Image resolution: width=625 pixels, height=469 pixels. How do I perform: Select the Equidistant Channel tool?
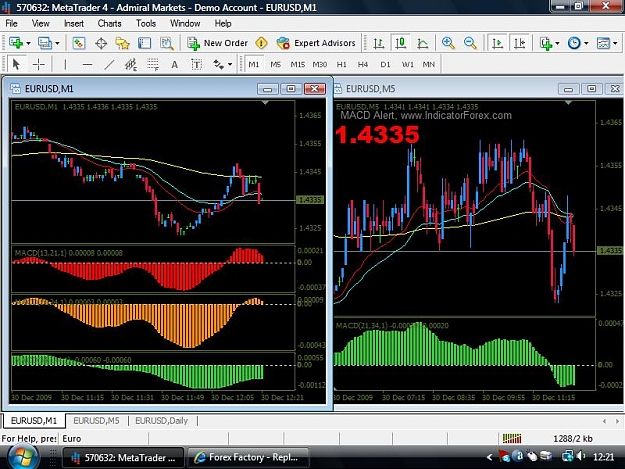tap(131, 64)
